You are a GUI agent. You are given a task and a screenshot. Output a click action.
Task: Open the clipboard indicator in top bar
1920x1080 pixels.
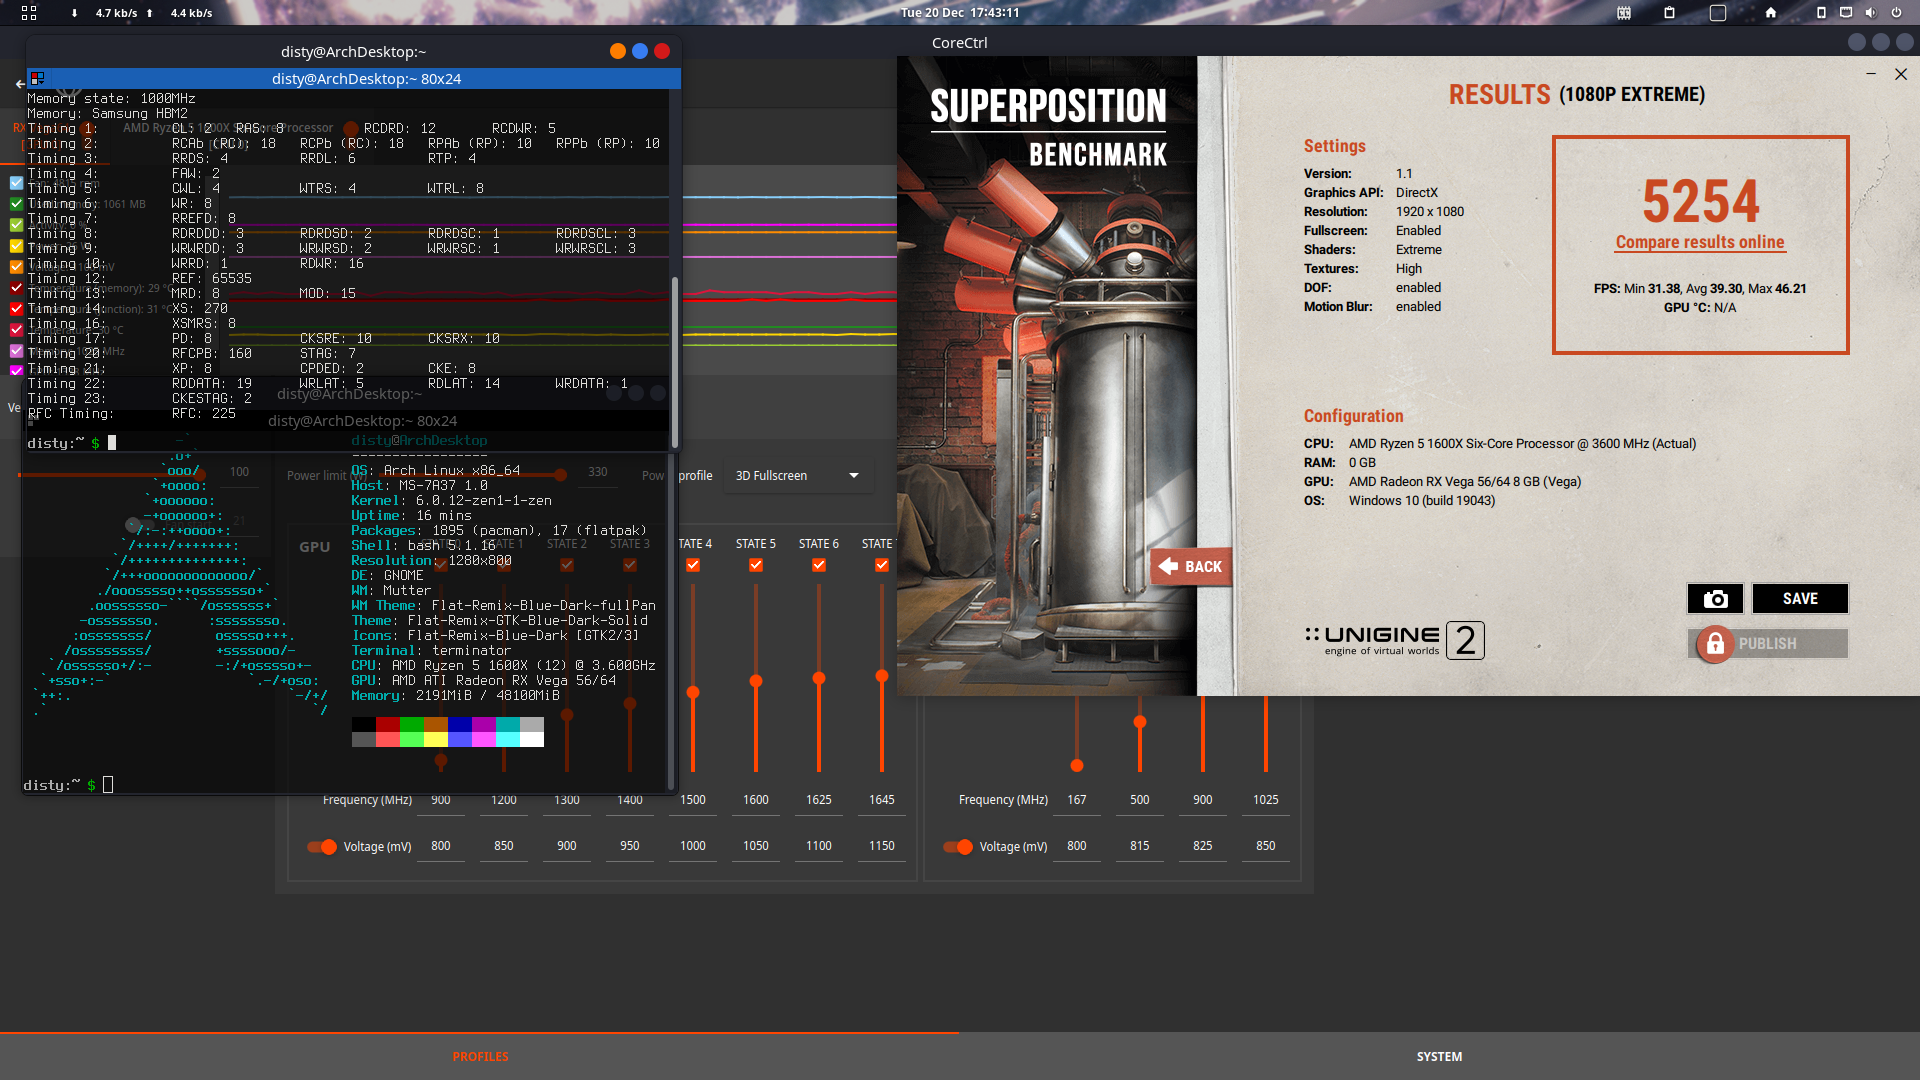pos(1669,13)
